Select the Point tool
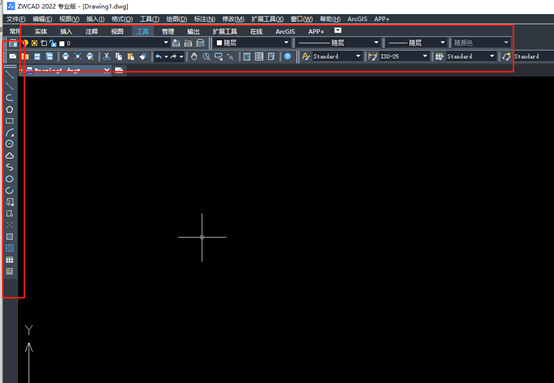 (10, 225)
